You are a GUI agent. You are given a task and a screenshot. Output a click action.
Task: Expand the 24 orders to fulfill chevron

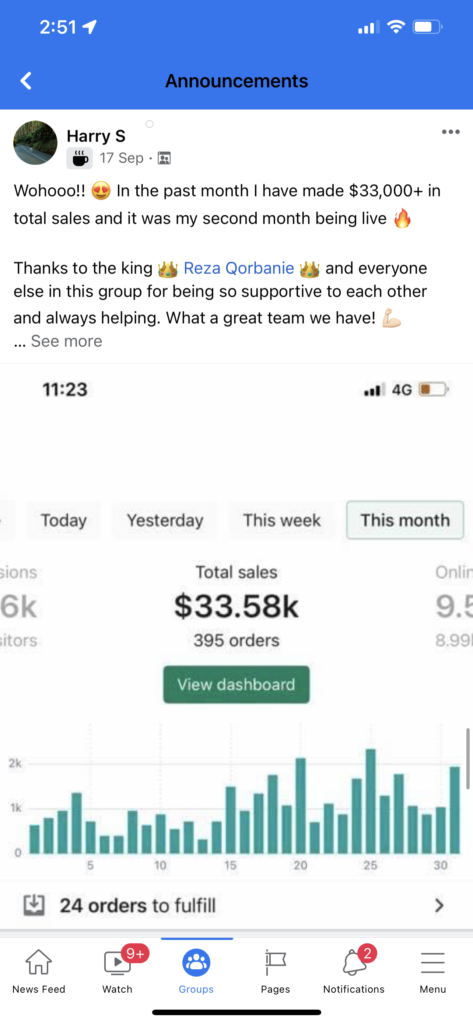(x=440, y=905)
